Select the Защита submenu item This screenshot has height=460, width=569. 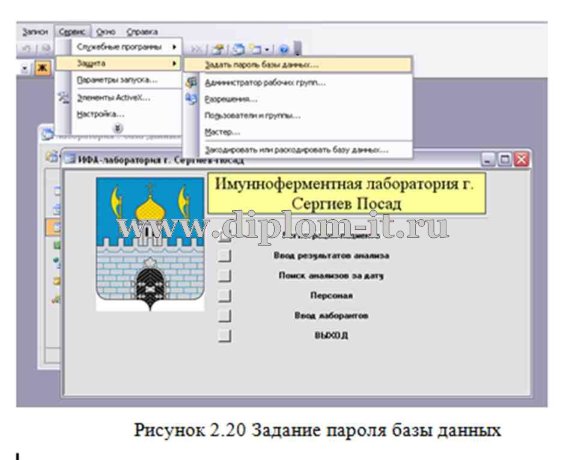pos(118,63)
